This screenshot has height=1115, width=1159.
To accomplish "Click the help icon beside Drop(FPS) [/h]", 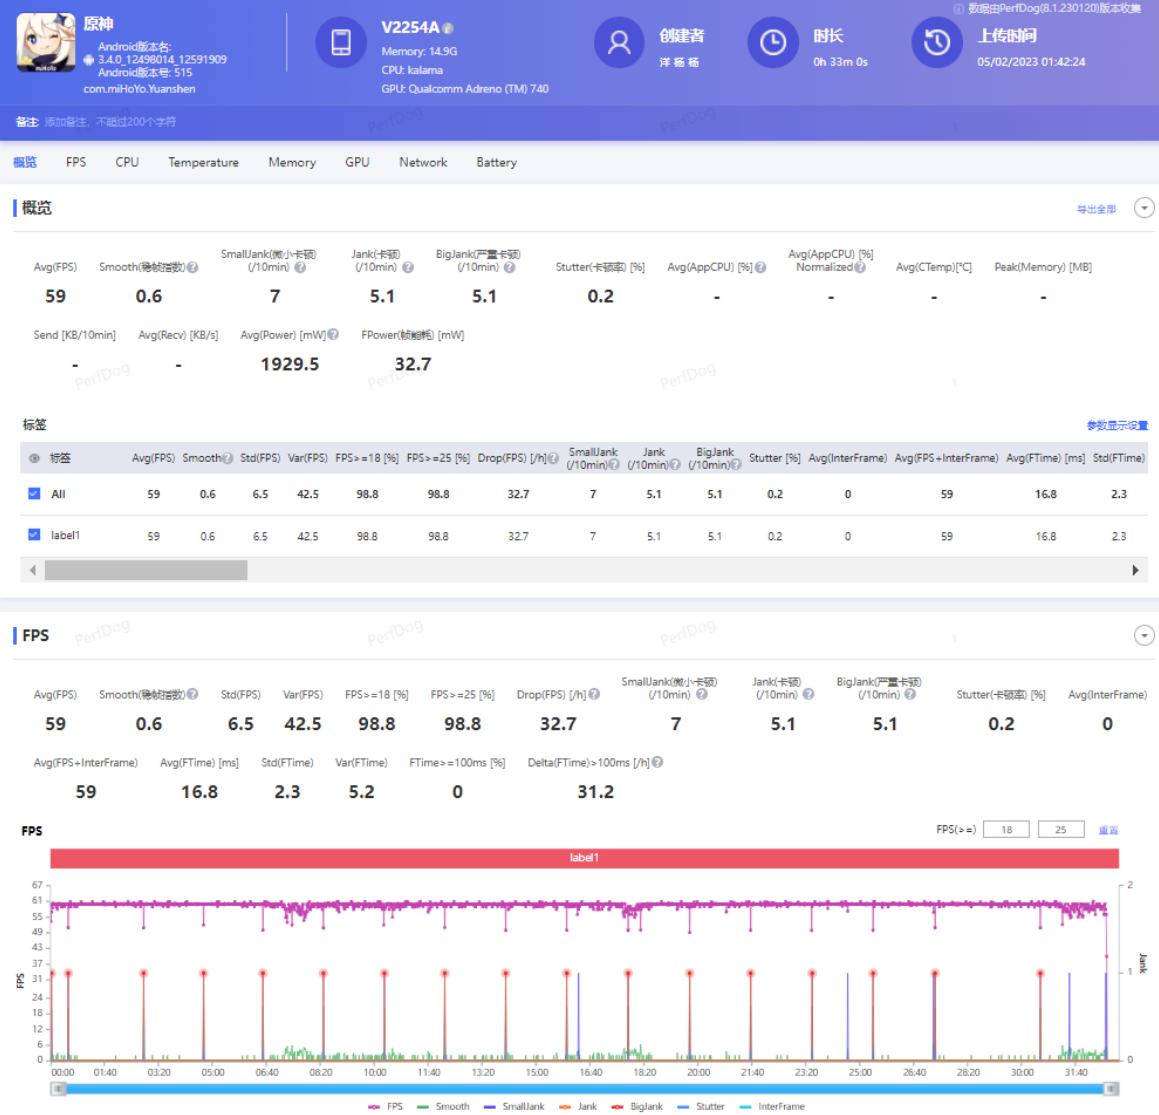I will click(595, 695).
